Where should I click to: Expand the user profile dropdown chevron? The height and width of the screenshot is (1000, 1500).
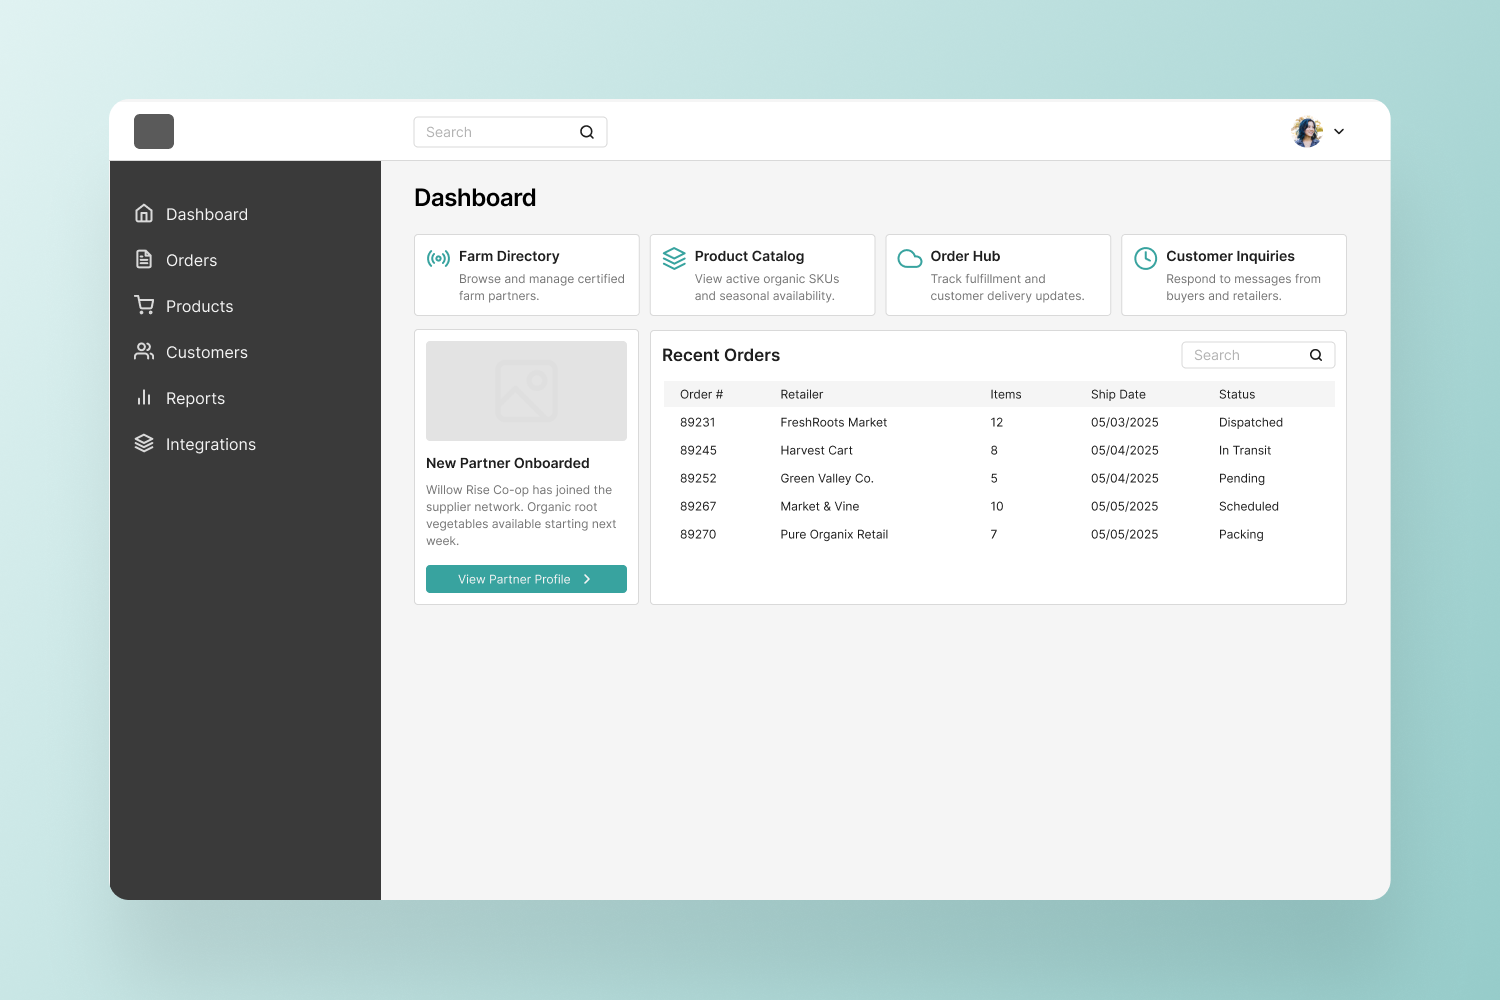[1339, 131]
